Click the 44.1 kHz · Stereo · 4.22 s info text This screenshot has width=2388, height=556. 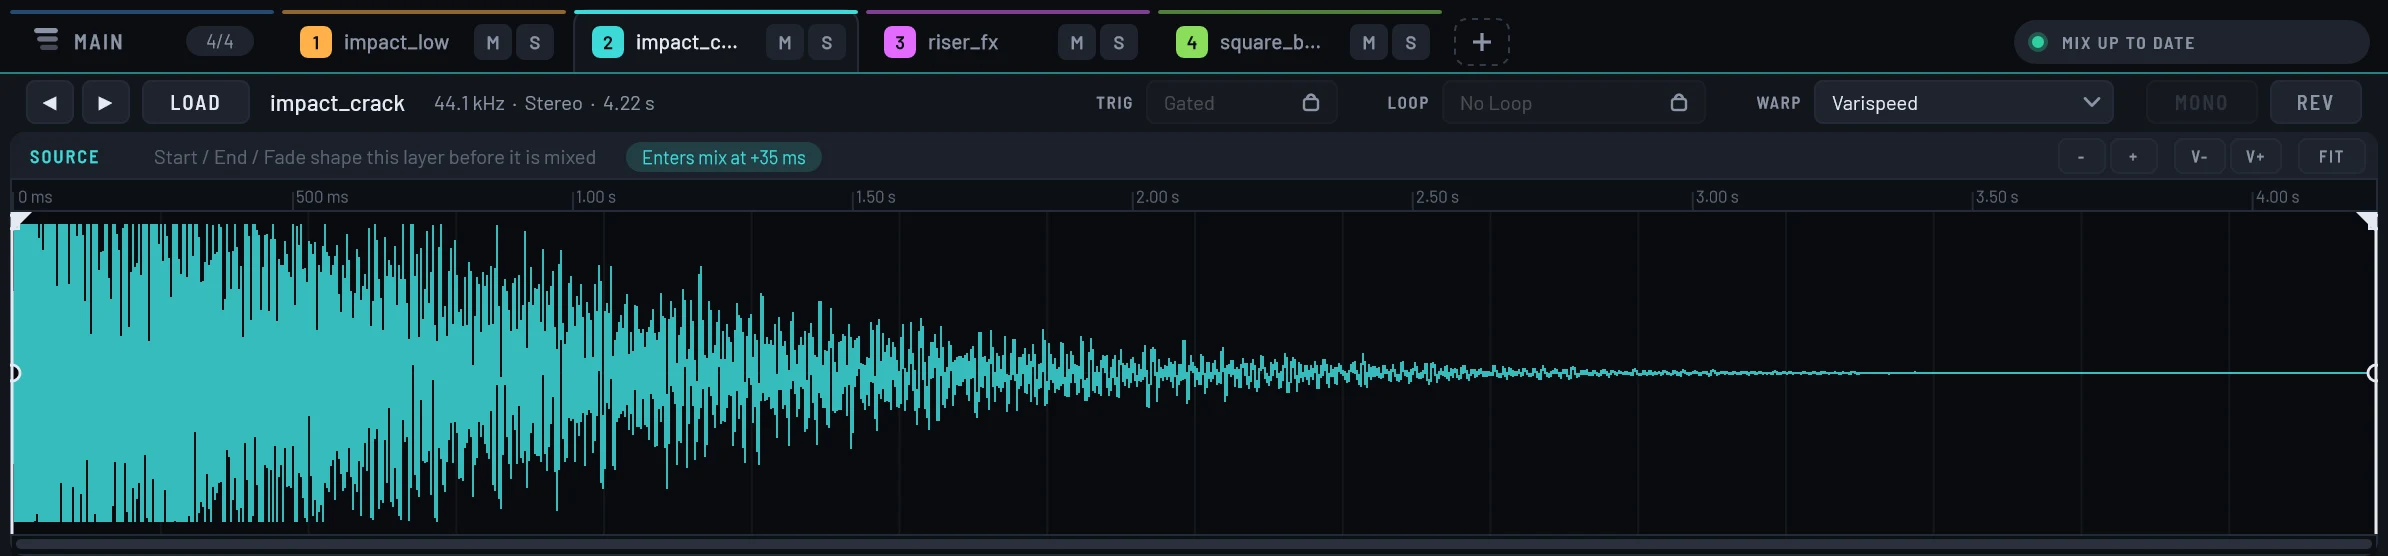coord(544,103)
